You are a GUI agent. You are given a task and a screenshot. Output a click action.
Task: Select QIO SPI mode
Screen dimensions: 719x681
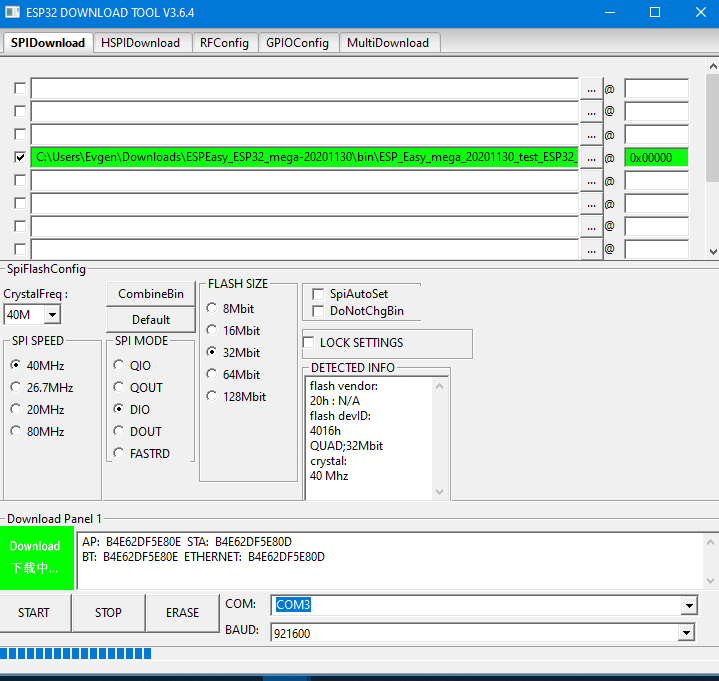click(x=132, y=365)
